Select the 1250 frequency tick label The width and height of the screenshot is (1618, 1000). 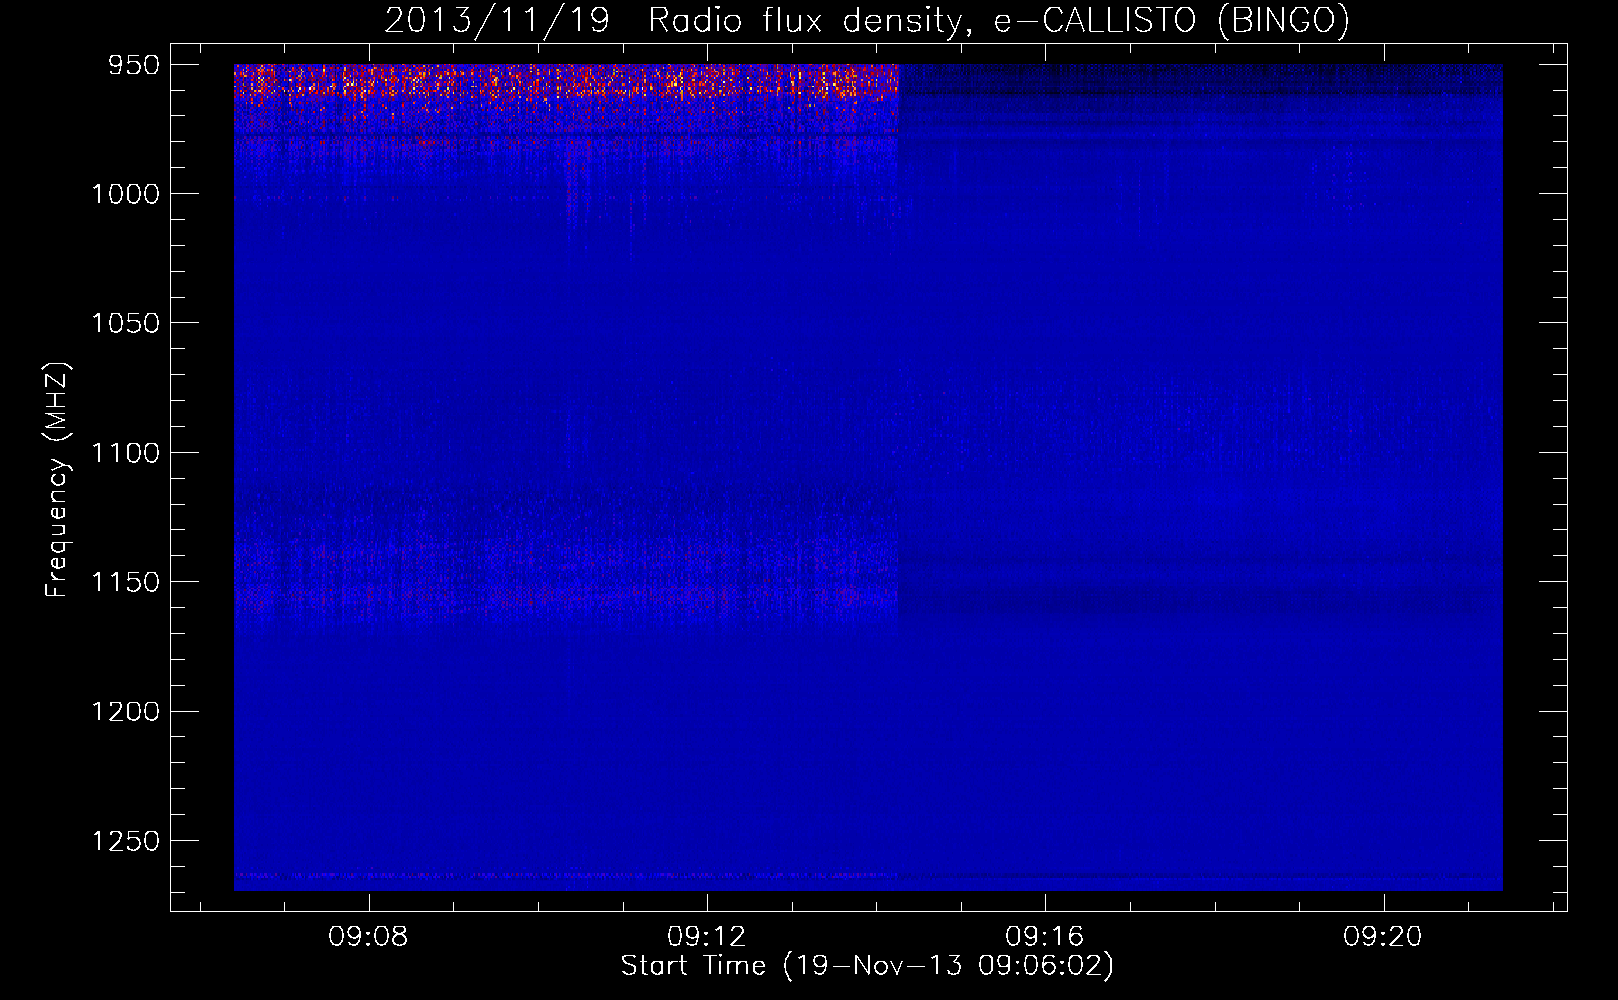(125, 841)
